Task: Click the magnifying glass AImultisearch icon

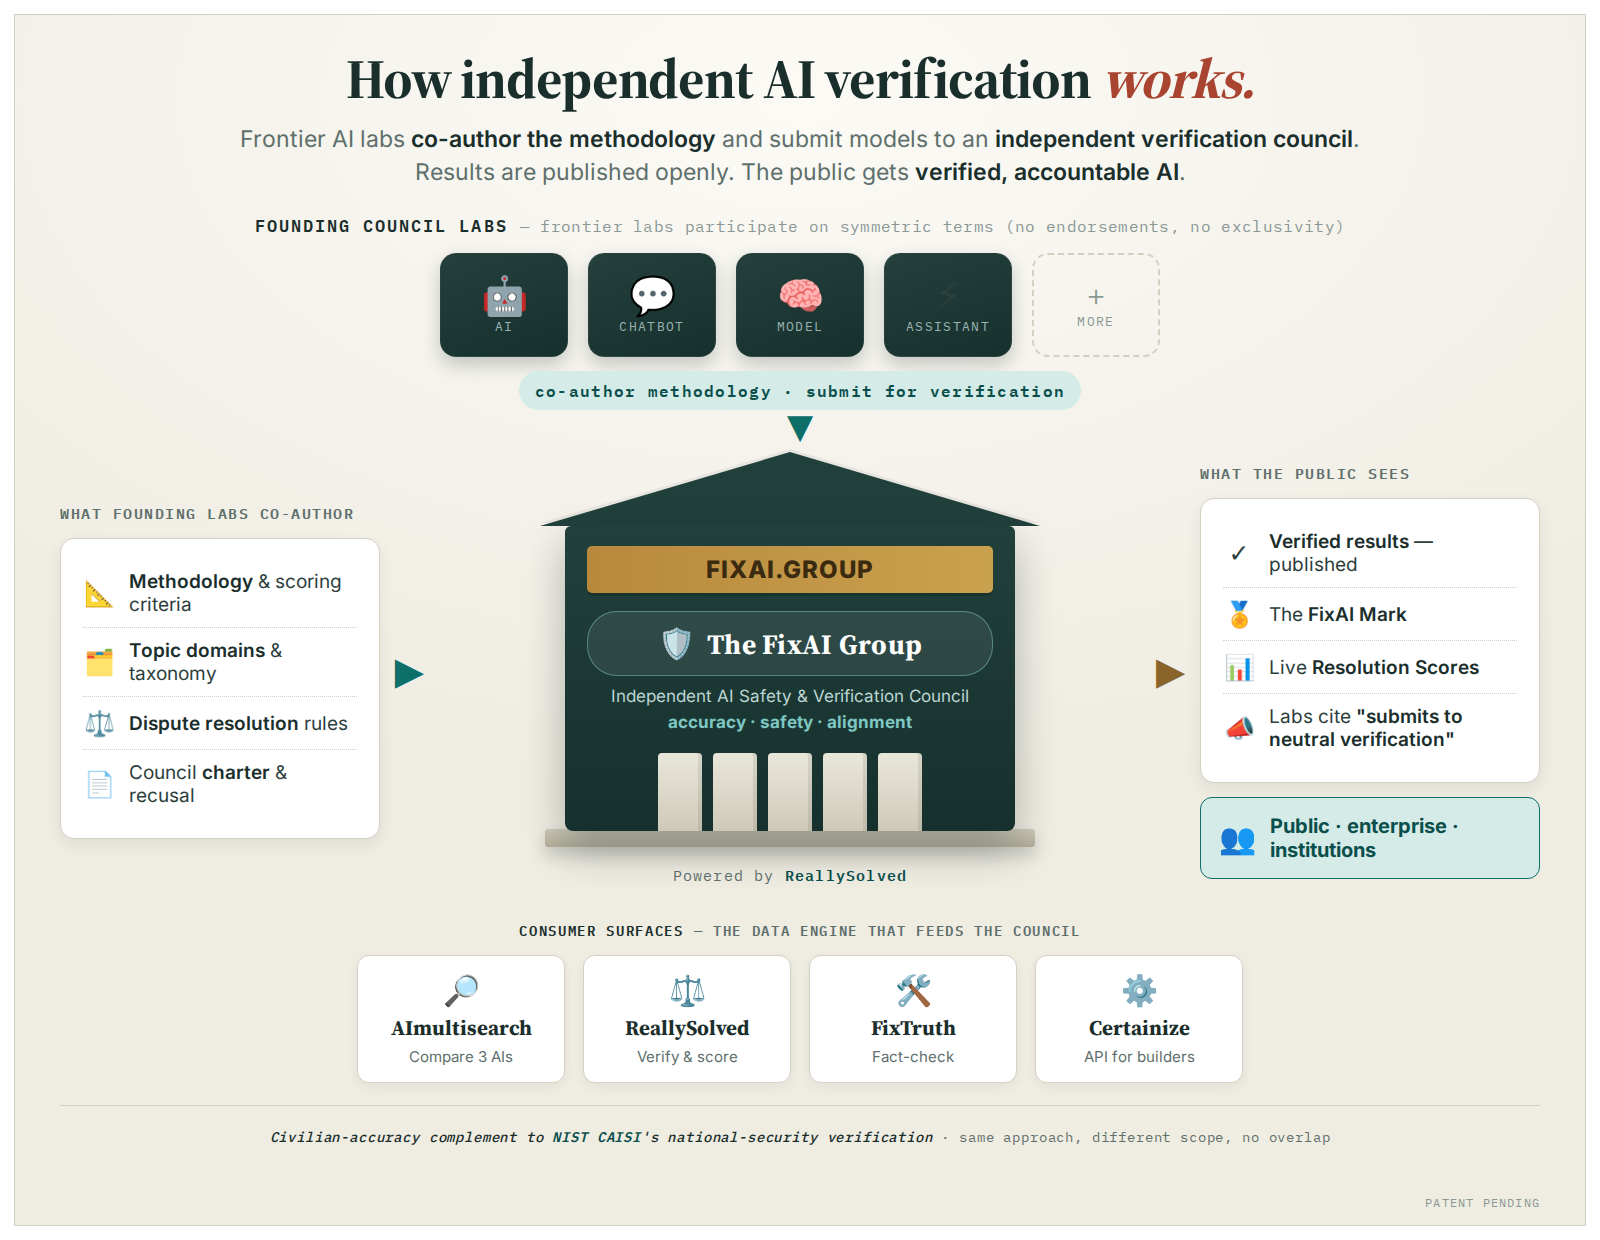Action: pyautogui.click(x=461, y=991)
